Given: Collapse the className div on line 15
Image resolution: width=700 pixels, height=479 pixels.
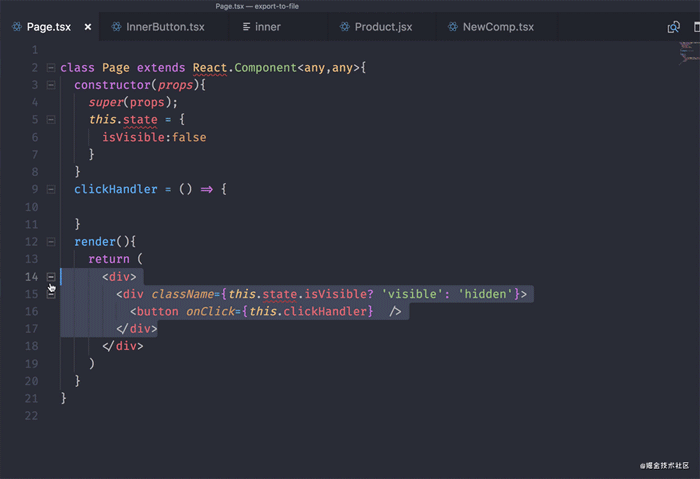Looking at the screenshot, I should tap(50, 294).
